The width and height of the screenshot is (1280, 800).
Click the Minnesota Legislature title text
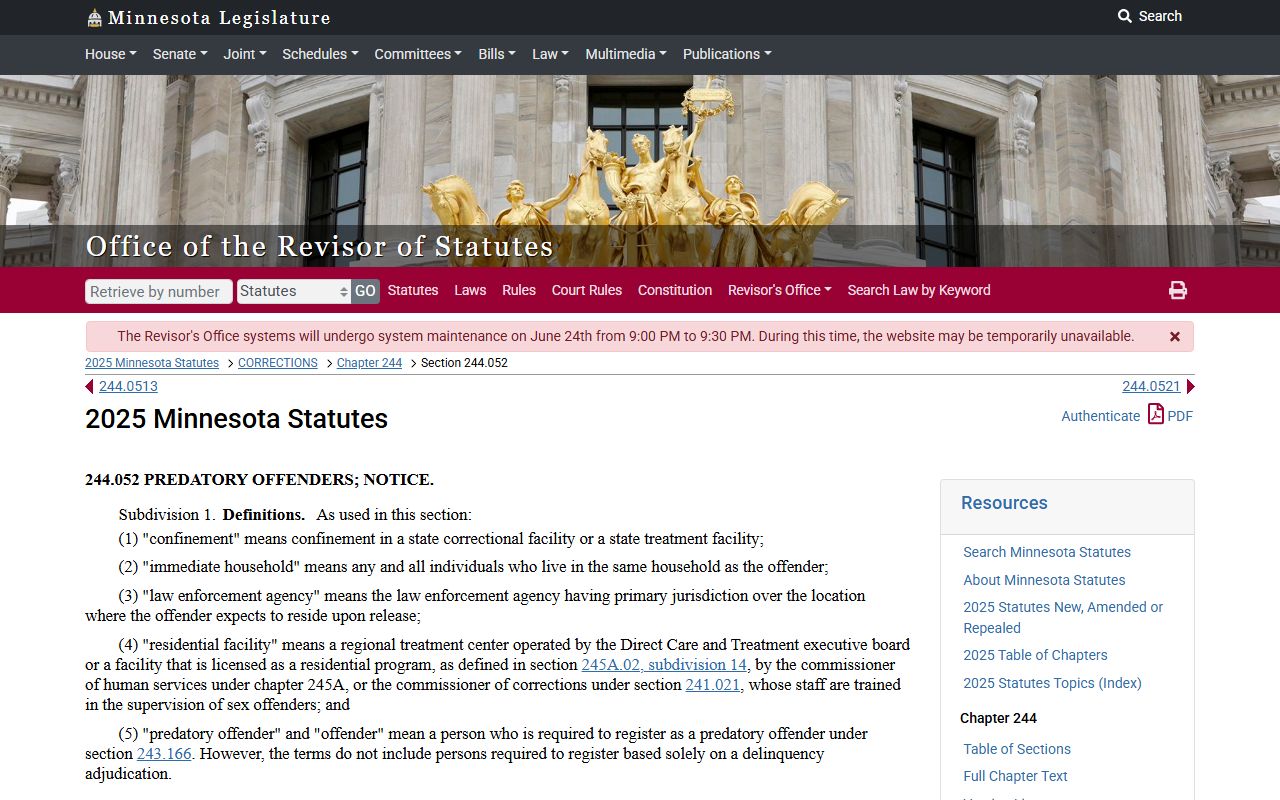click(219, 18)
